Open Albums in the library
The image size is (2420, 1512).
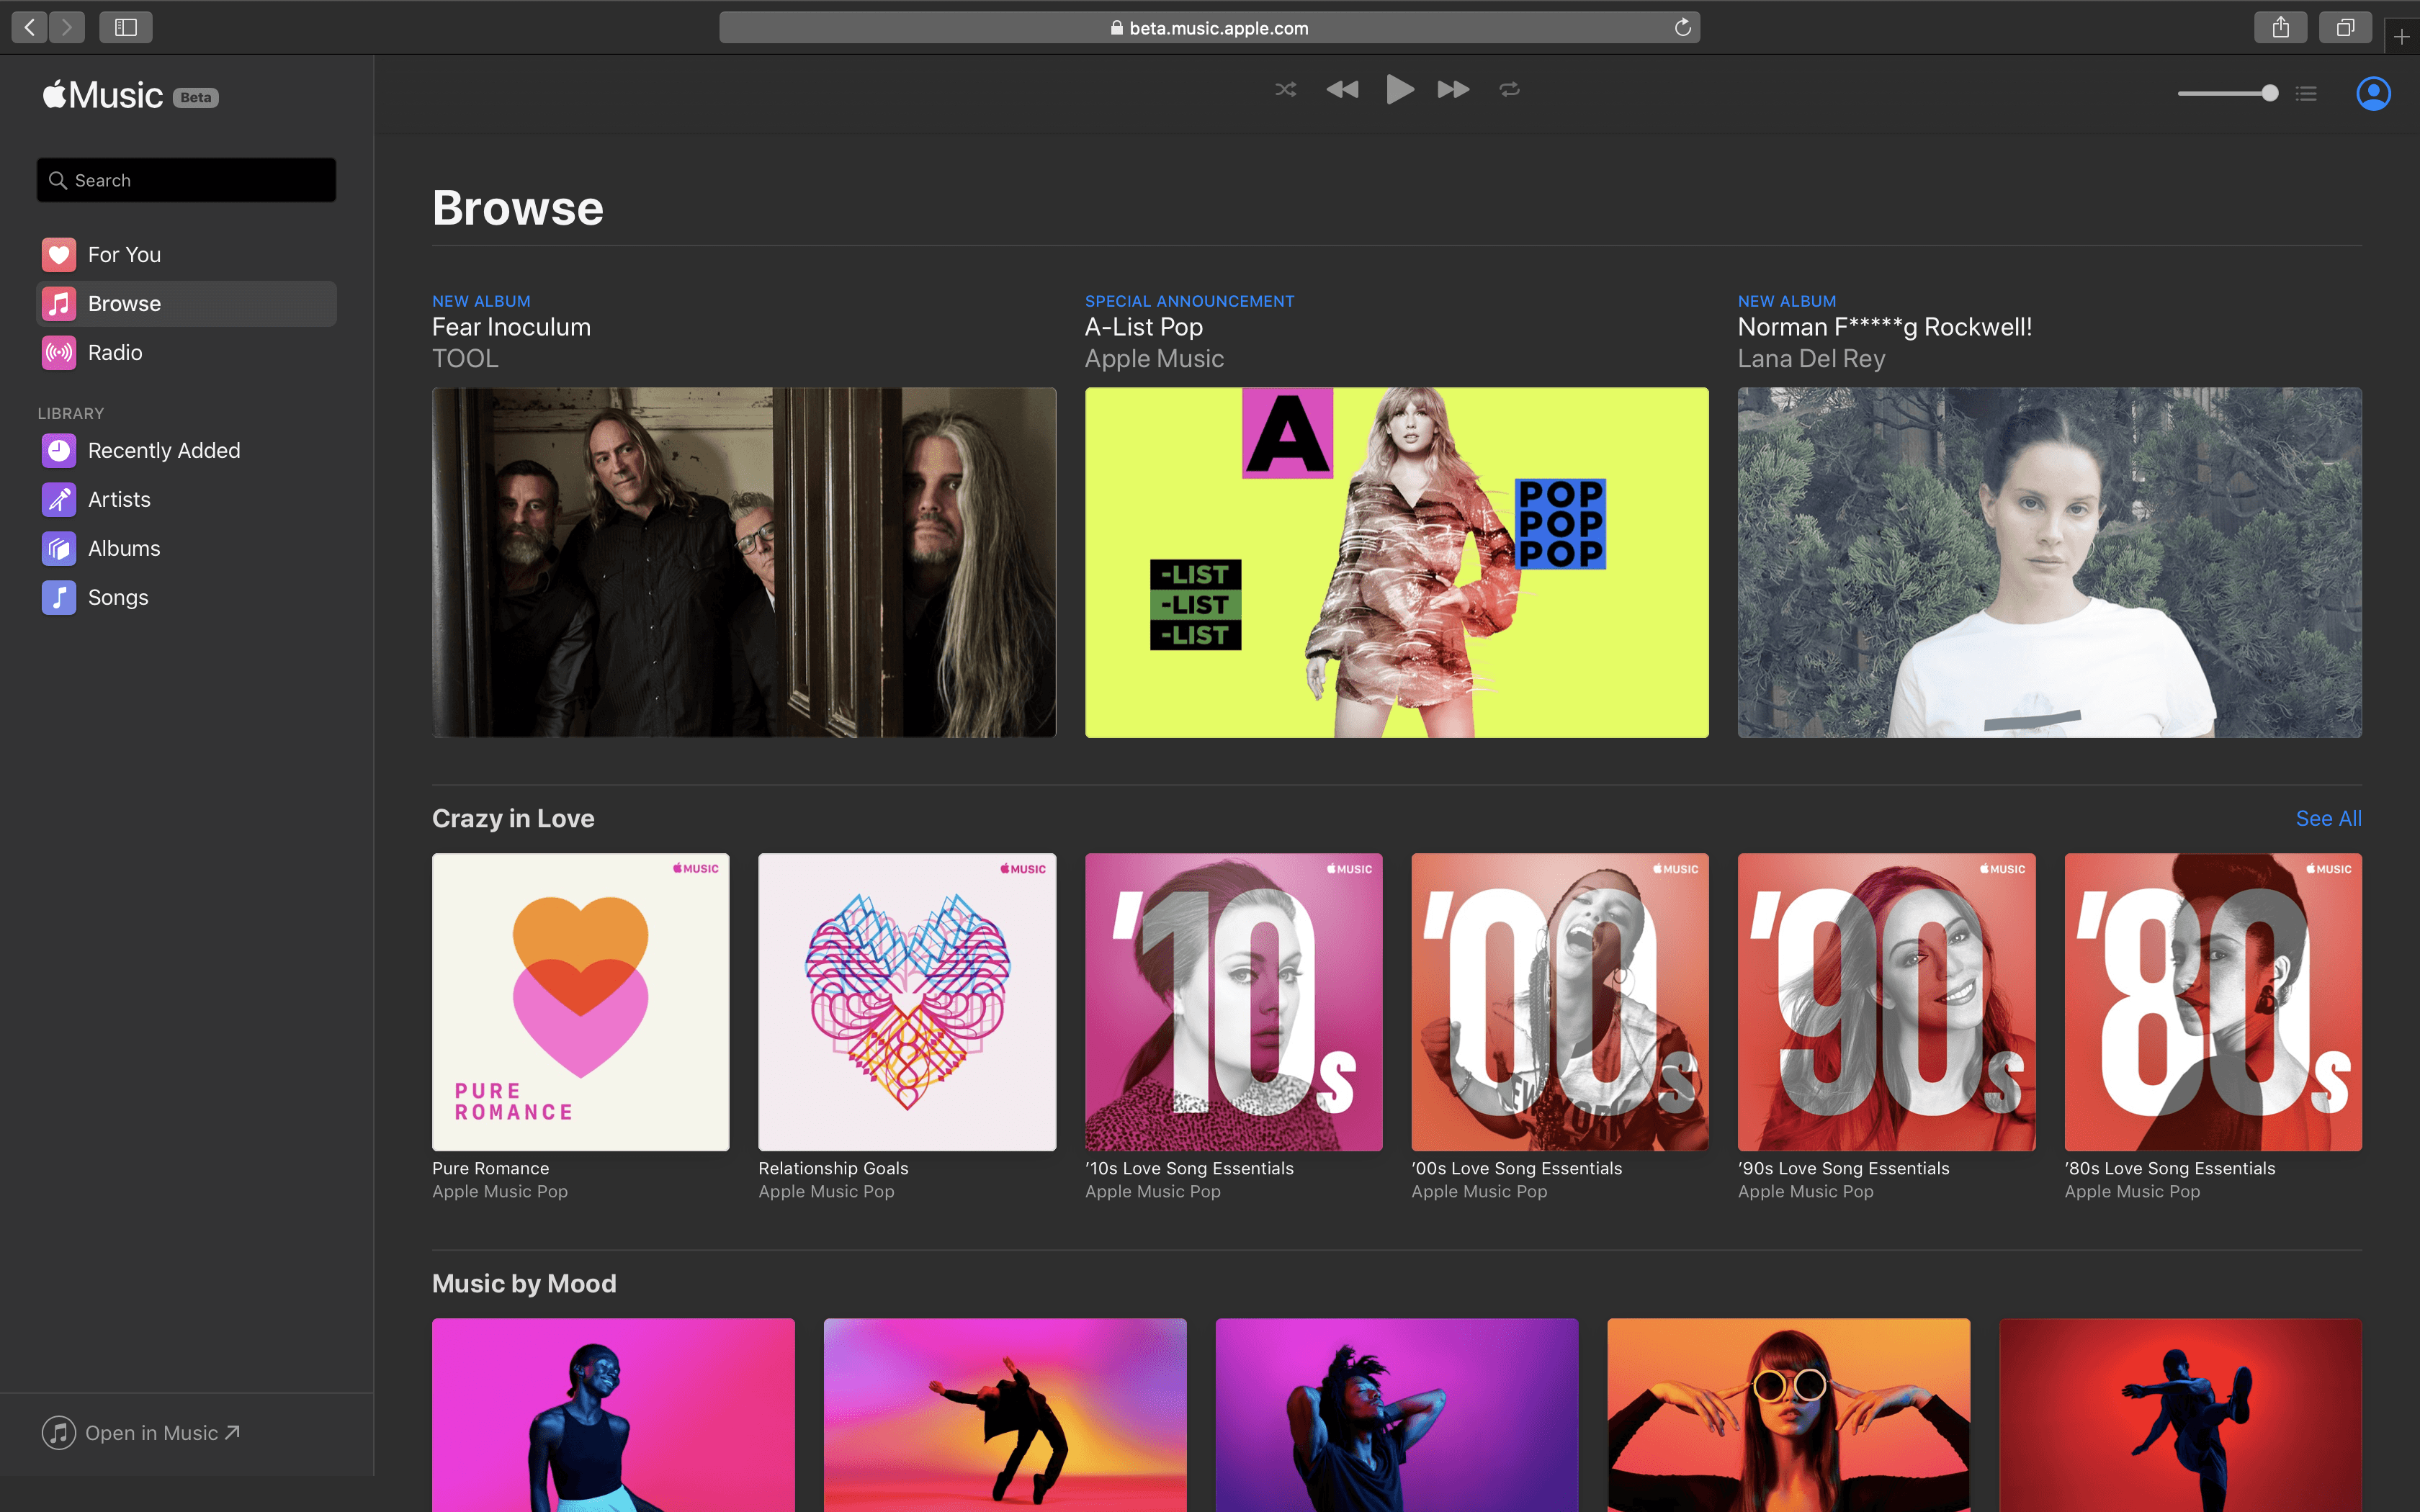(x=186, y=549)
